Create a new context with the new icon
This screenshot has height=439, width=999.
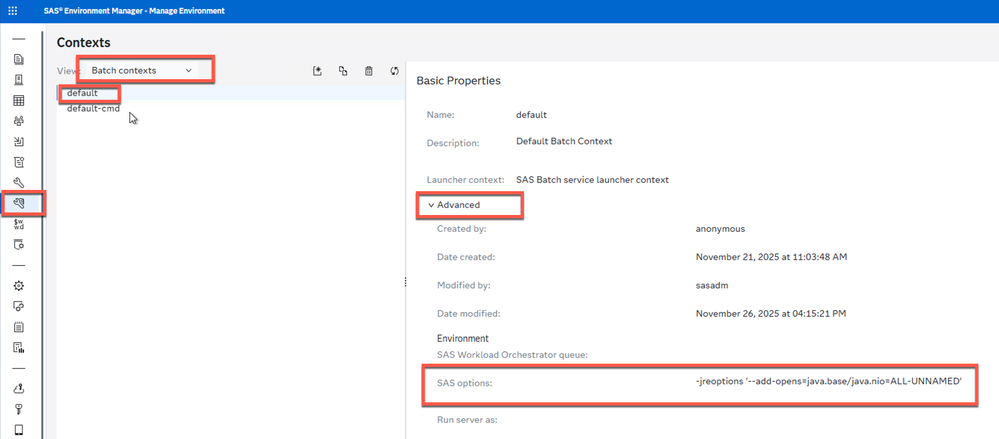[317, 71]
